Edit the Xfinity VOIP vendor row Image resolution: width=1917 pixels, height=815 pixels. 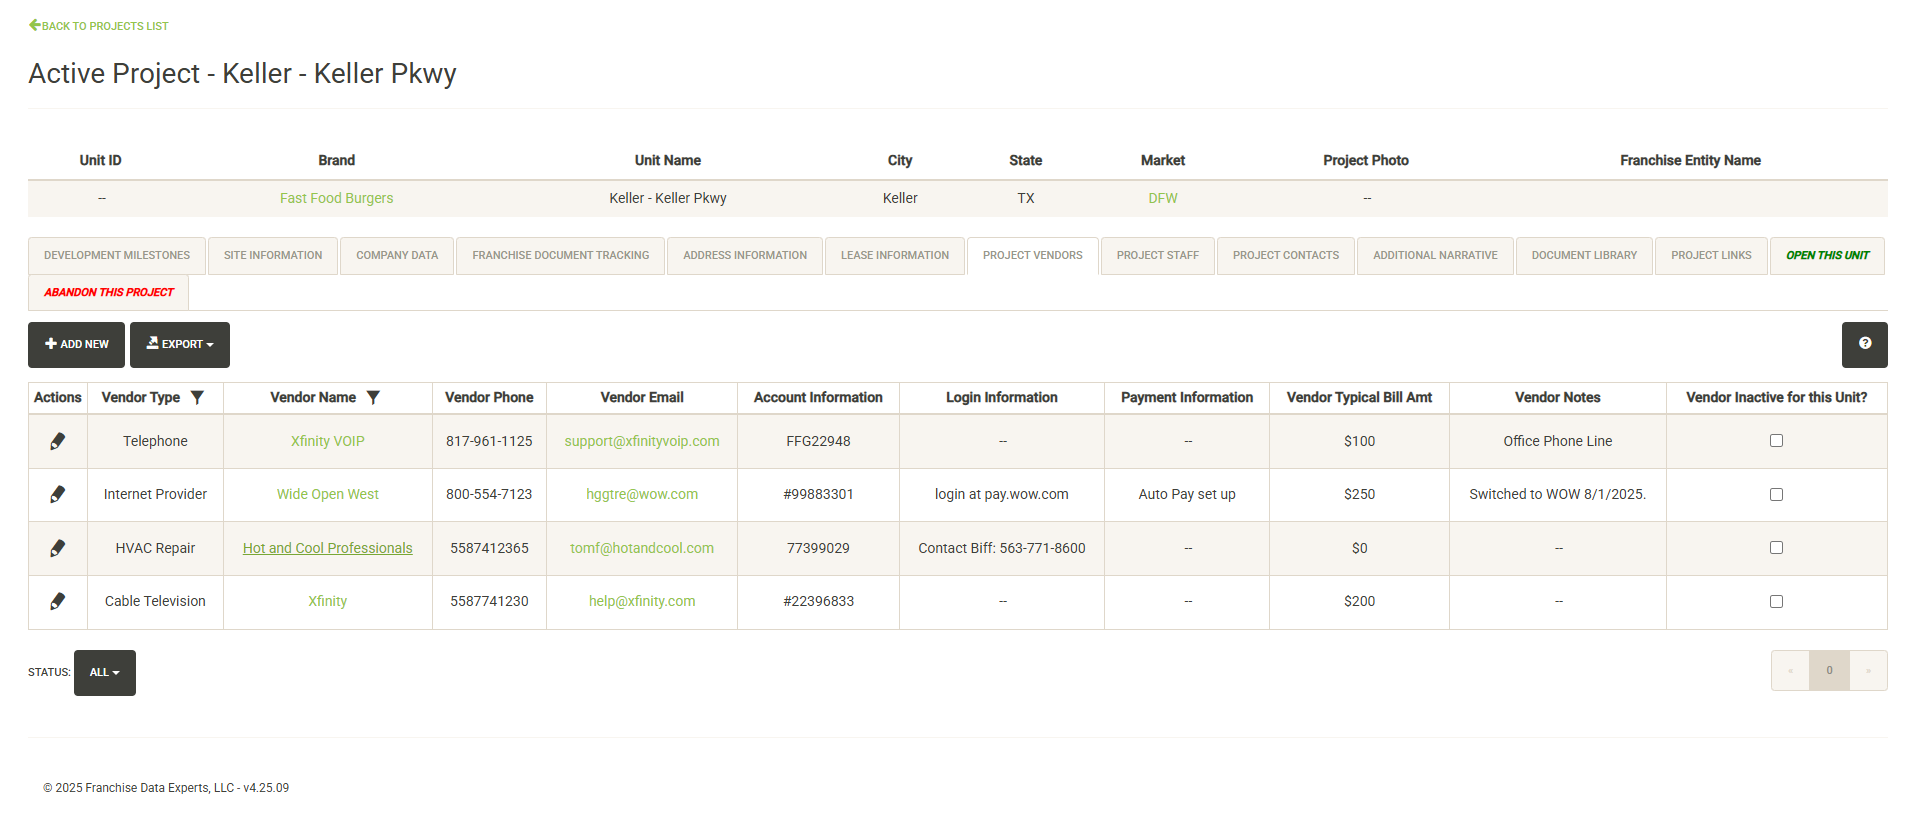pyautogui.click(x=58, y=441)
